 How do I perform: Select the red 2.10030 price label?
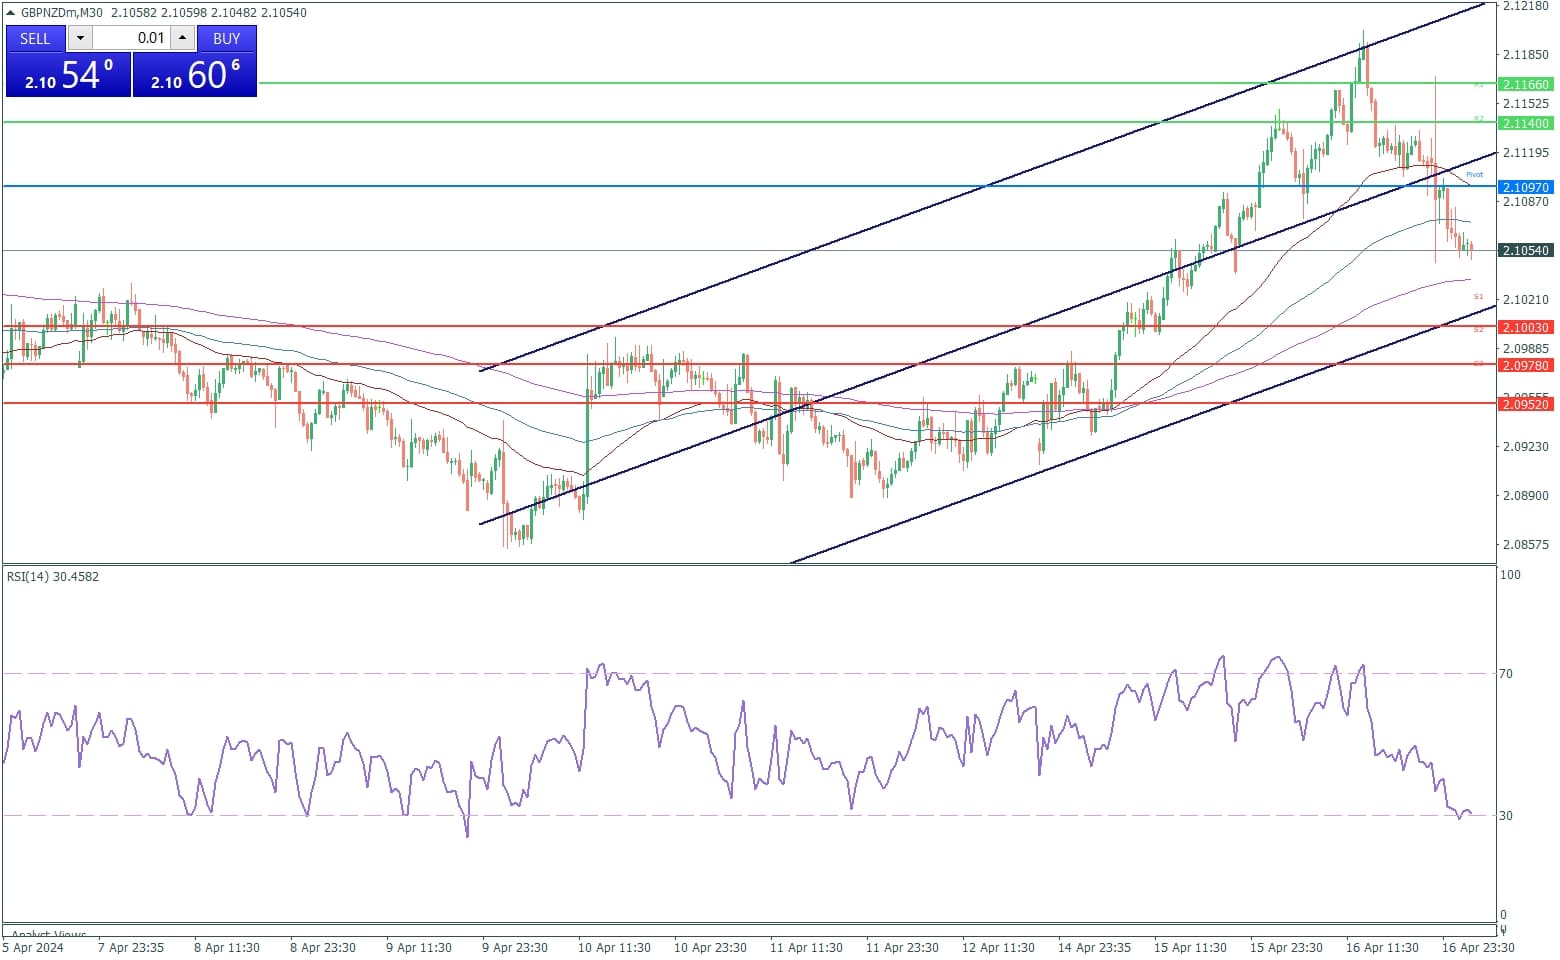coord(1525,328)
